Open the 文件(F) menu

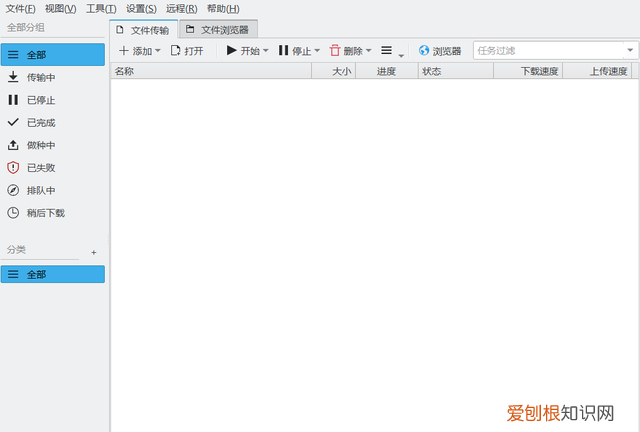(x=20, y=9)
